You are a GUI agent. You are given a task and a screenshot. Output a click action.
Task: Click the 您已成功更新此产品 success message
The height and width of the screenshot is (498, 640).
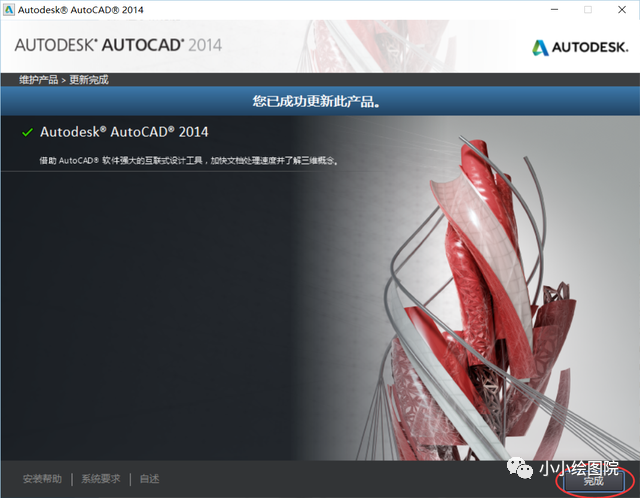(x=316, y=101)
